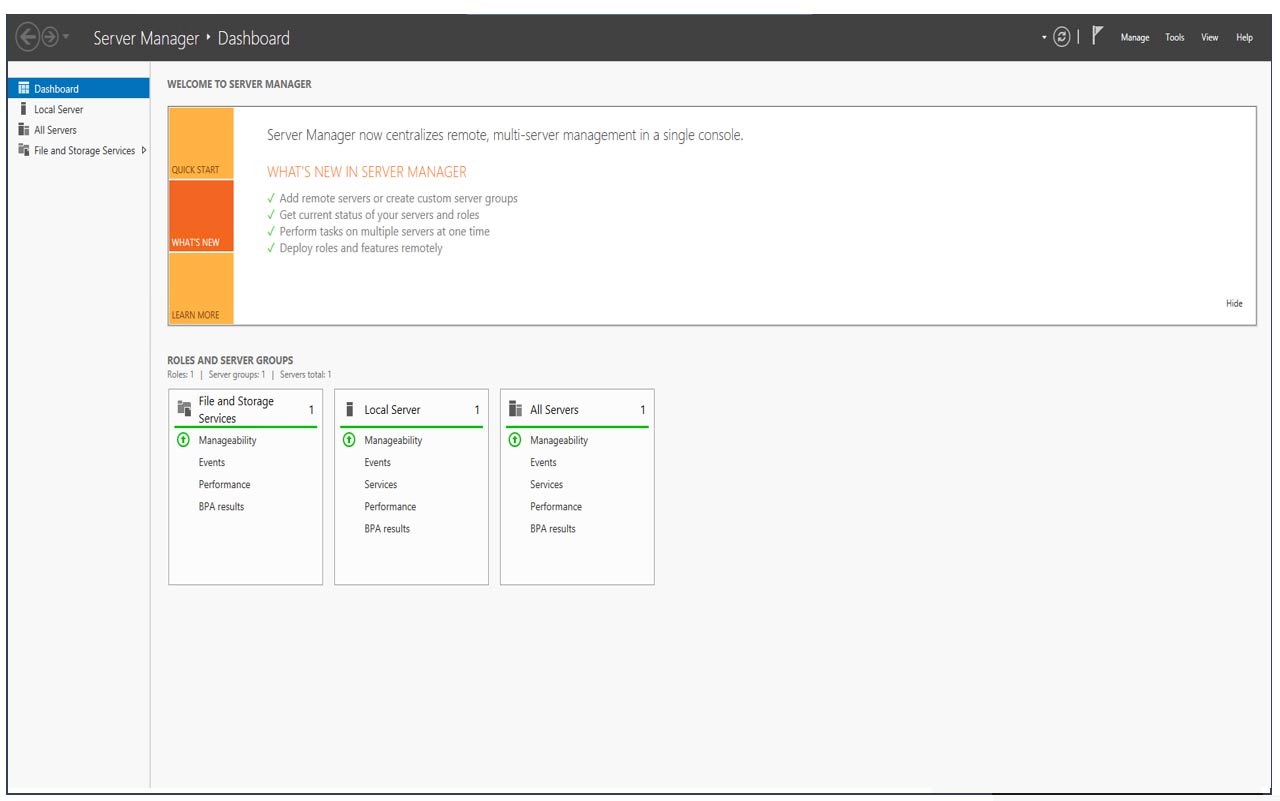The image size is (1280, 801).
Task: Open Manageability in All Servers tile
Action: coord(559,440)
